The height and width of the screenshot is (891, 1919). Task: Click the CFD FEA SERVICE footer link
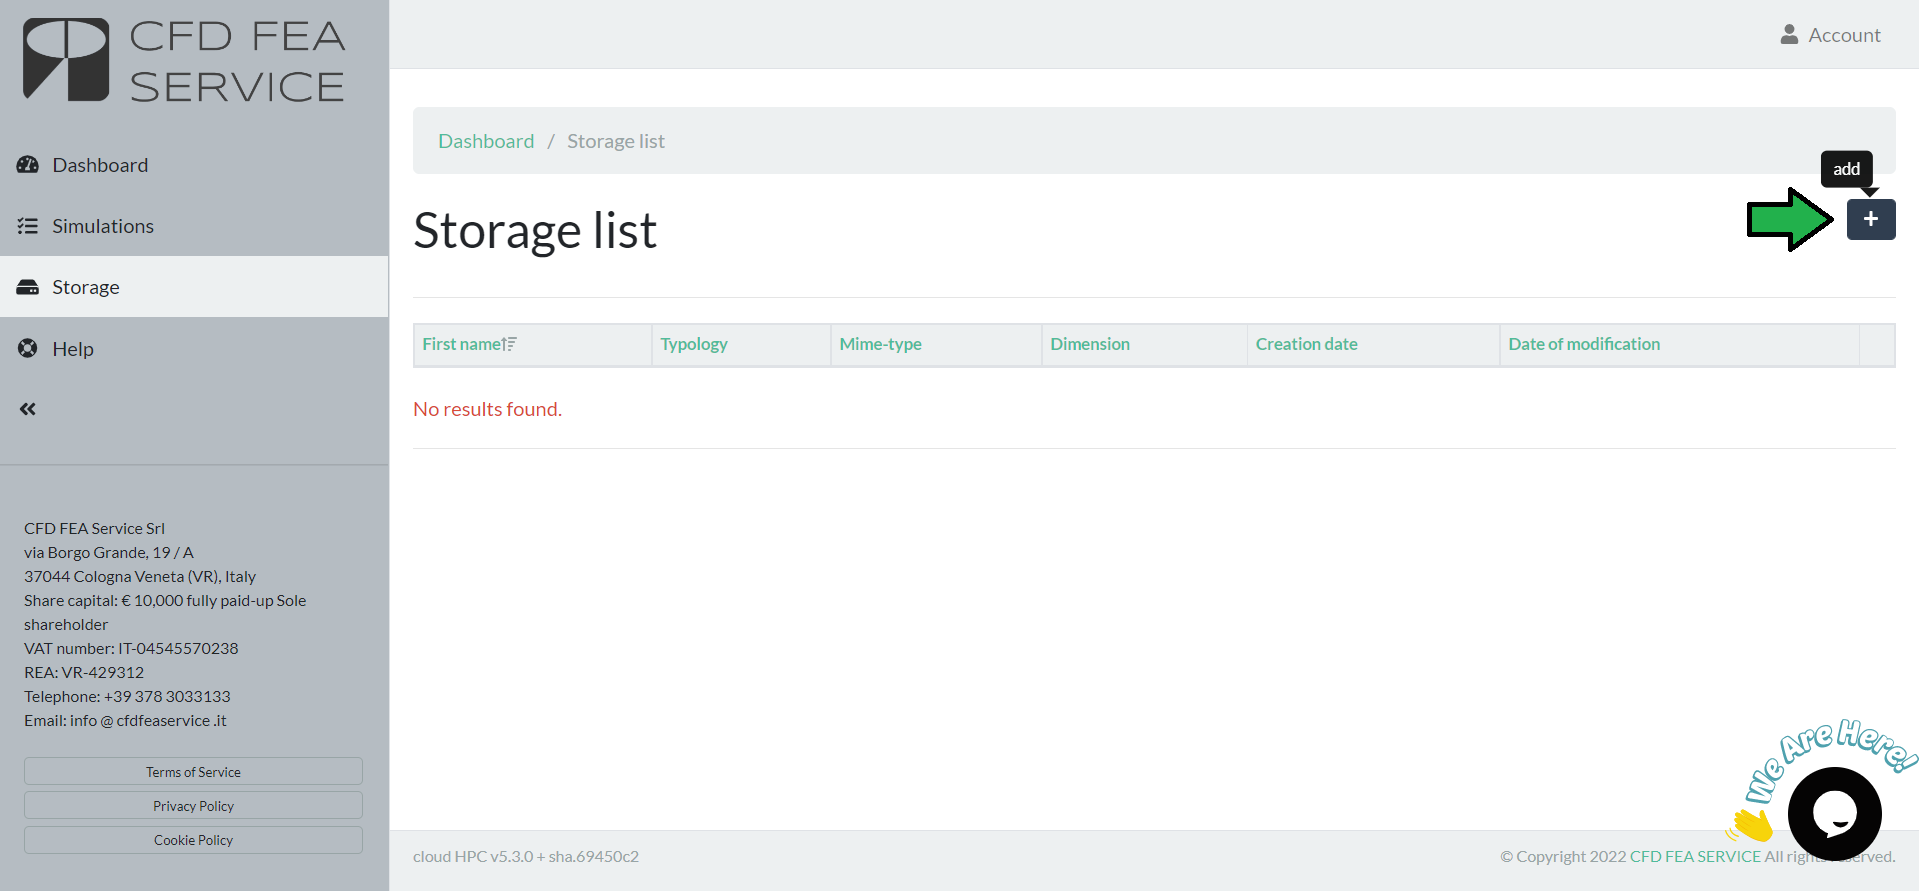pos(1695,856)
